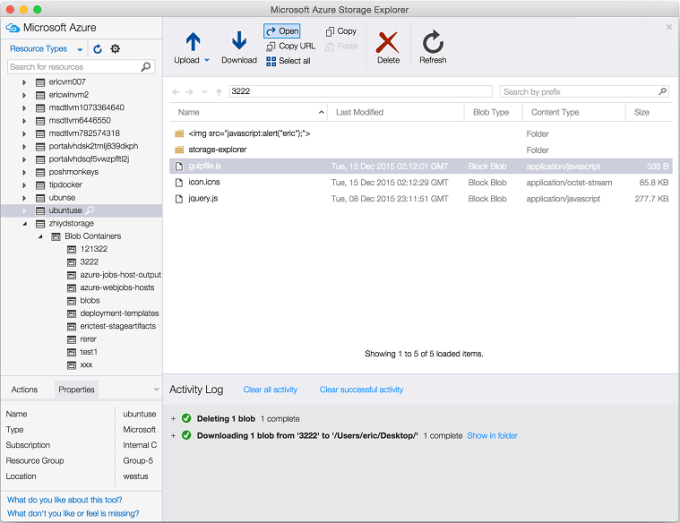Expand the tipdocker storage account
The height and width of the screenshot is (523, 680).
(x=24, y=185)
